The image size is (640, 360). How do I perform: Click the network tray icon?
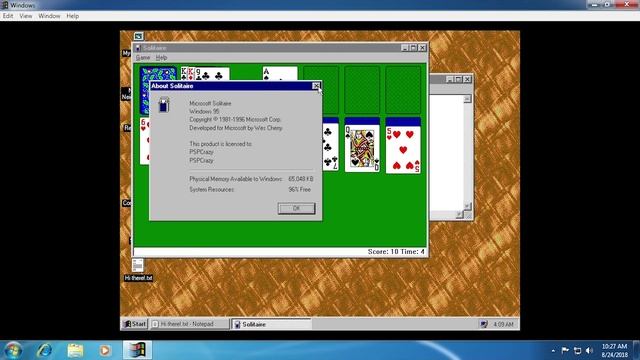[x=578, y=351]
